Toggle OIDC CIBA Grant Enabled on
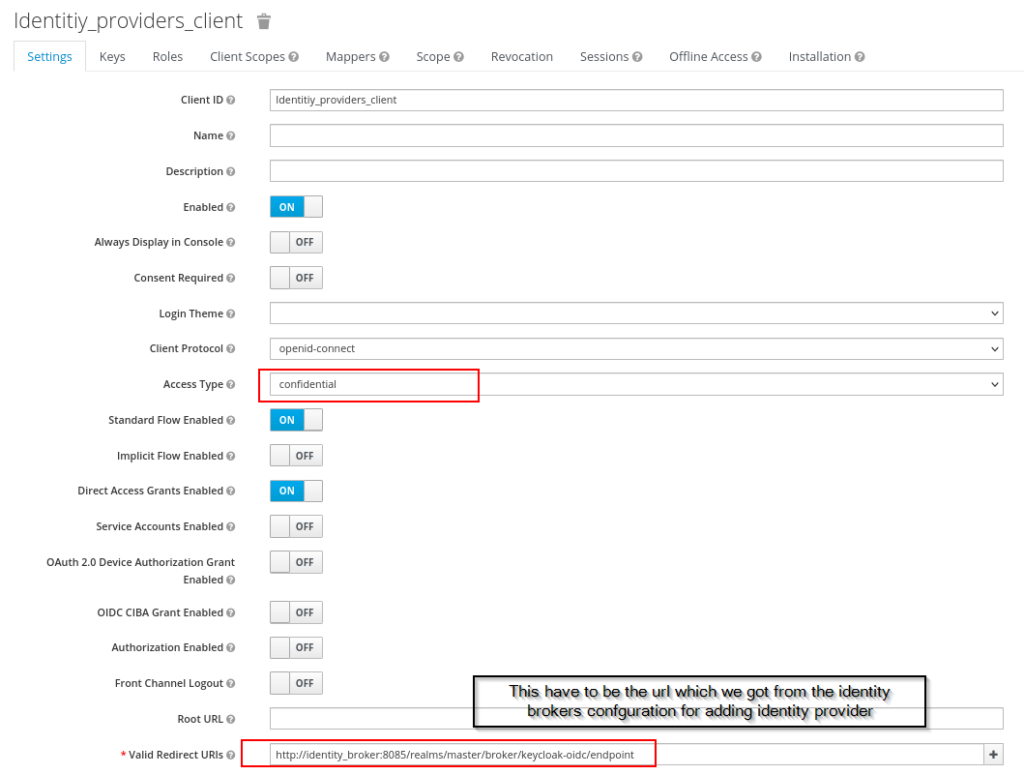The image size is (1024, 775). [297, 611]
